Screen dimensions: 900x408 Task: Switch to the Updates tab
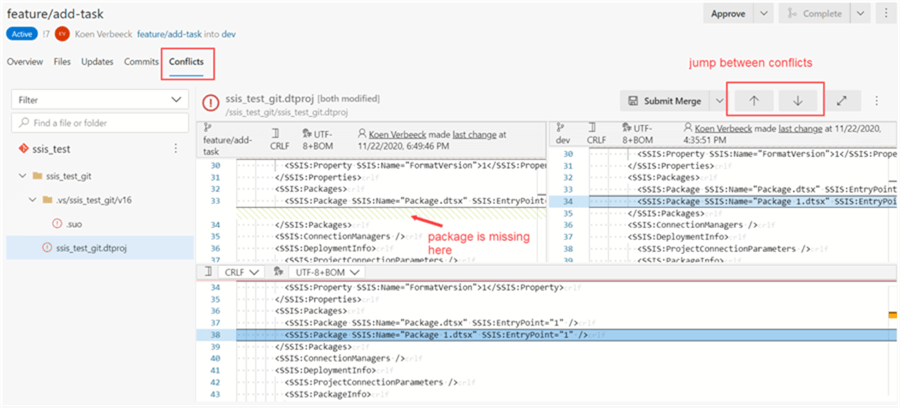(x=97, y=62)
